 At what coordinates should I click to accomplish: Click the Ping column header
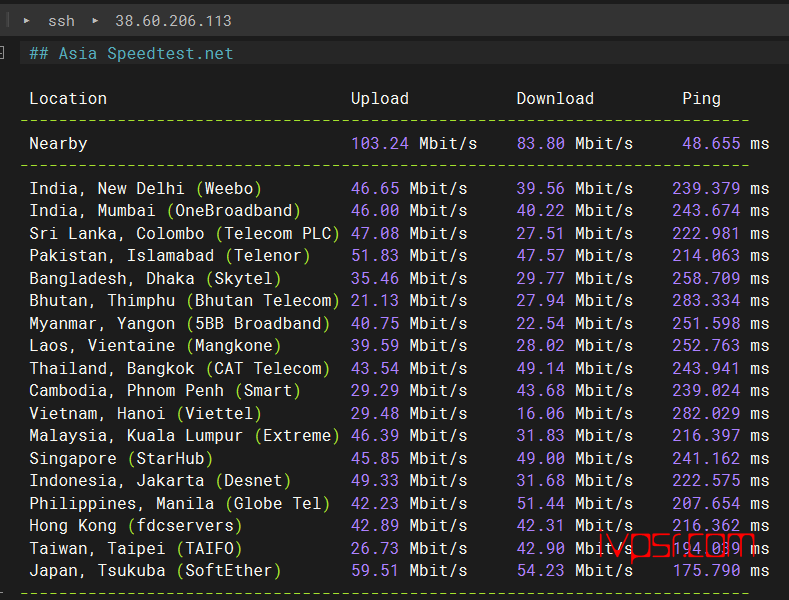coord(701,99)
